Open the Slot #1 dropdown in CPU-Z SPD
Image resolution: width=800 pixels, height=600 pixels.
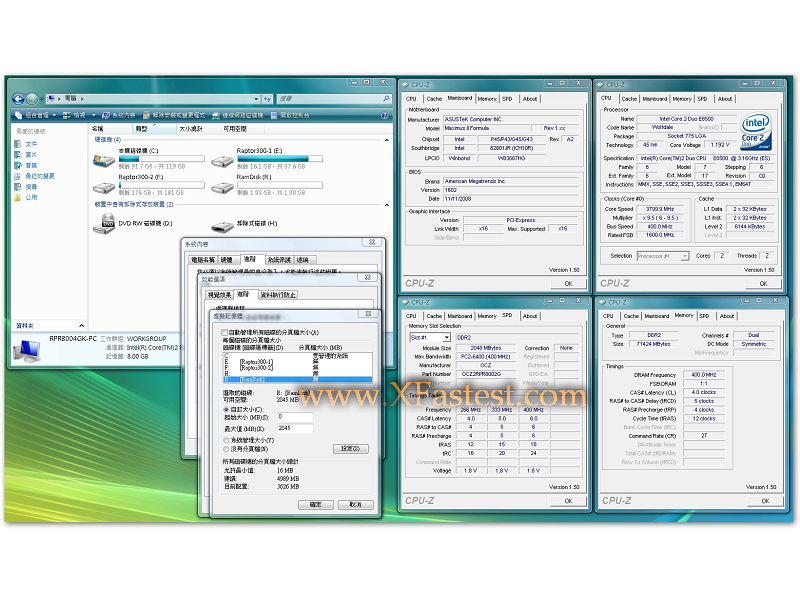(x=446, y=337)
